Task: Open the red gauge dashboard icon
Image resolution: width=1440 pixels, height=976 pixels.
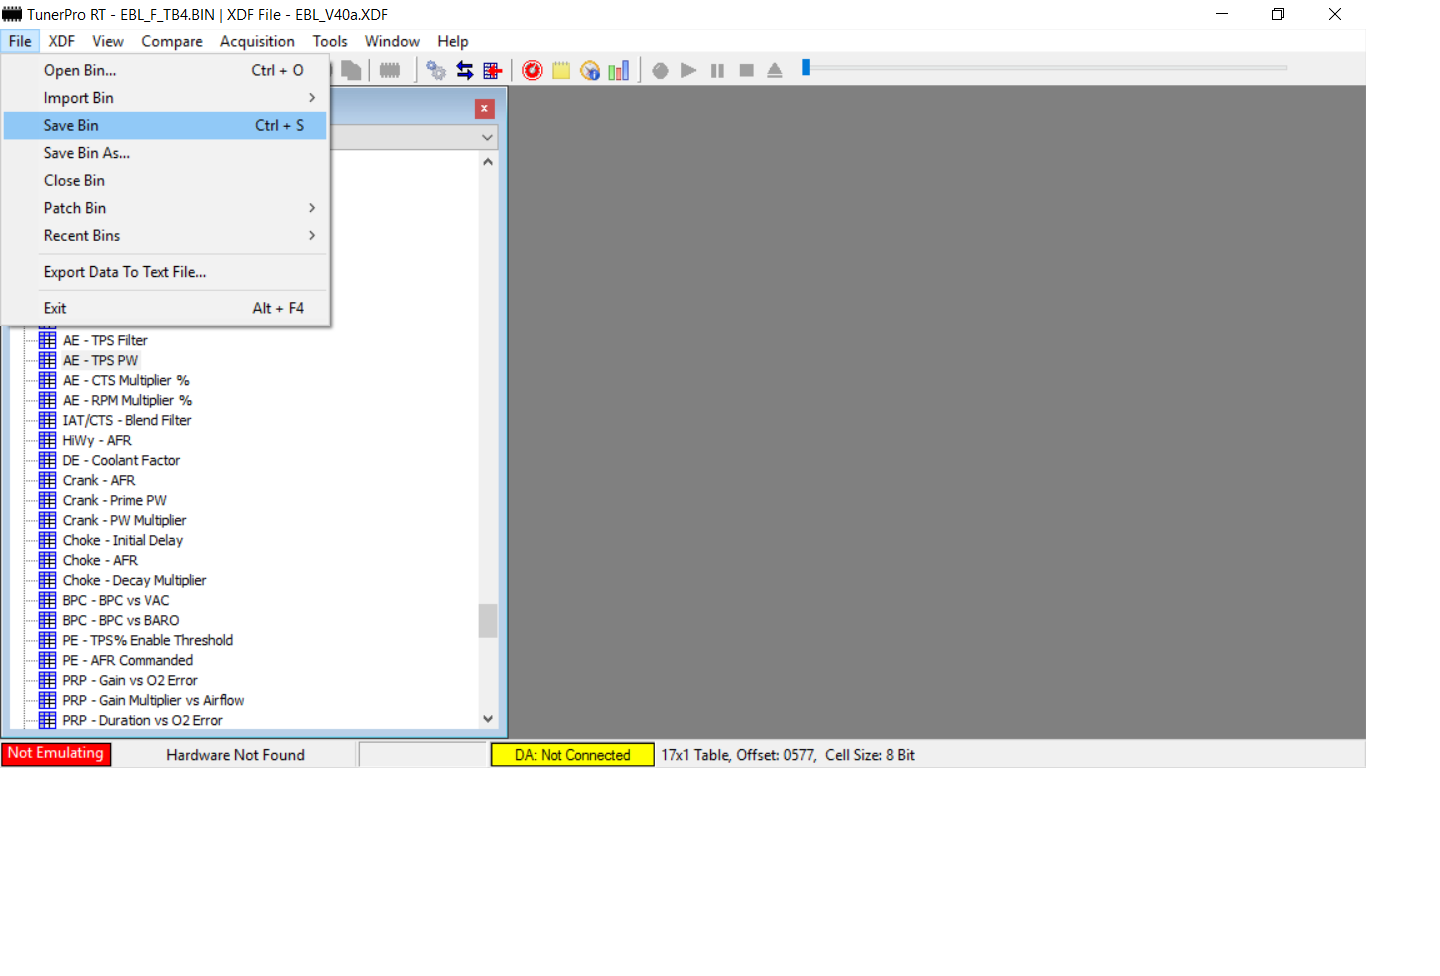Action: click(x=532, y=70)
